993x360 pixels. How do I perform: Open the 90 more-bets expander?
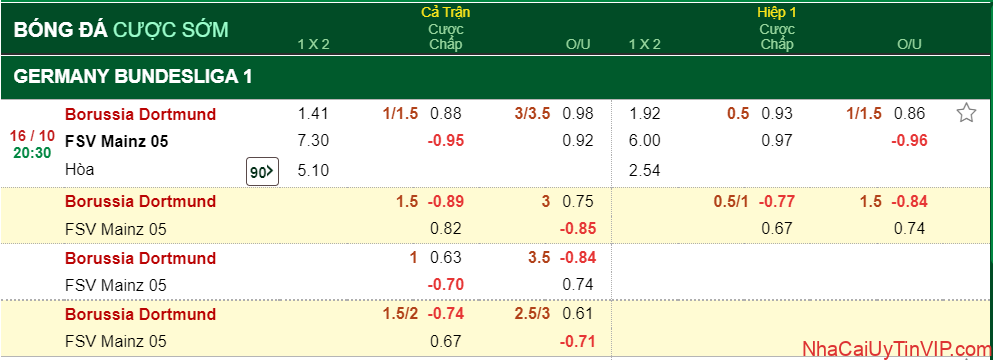point(262,171)
